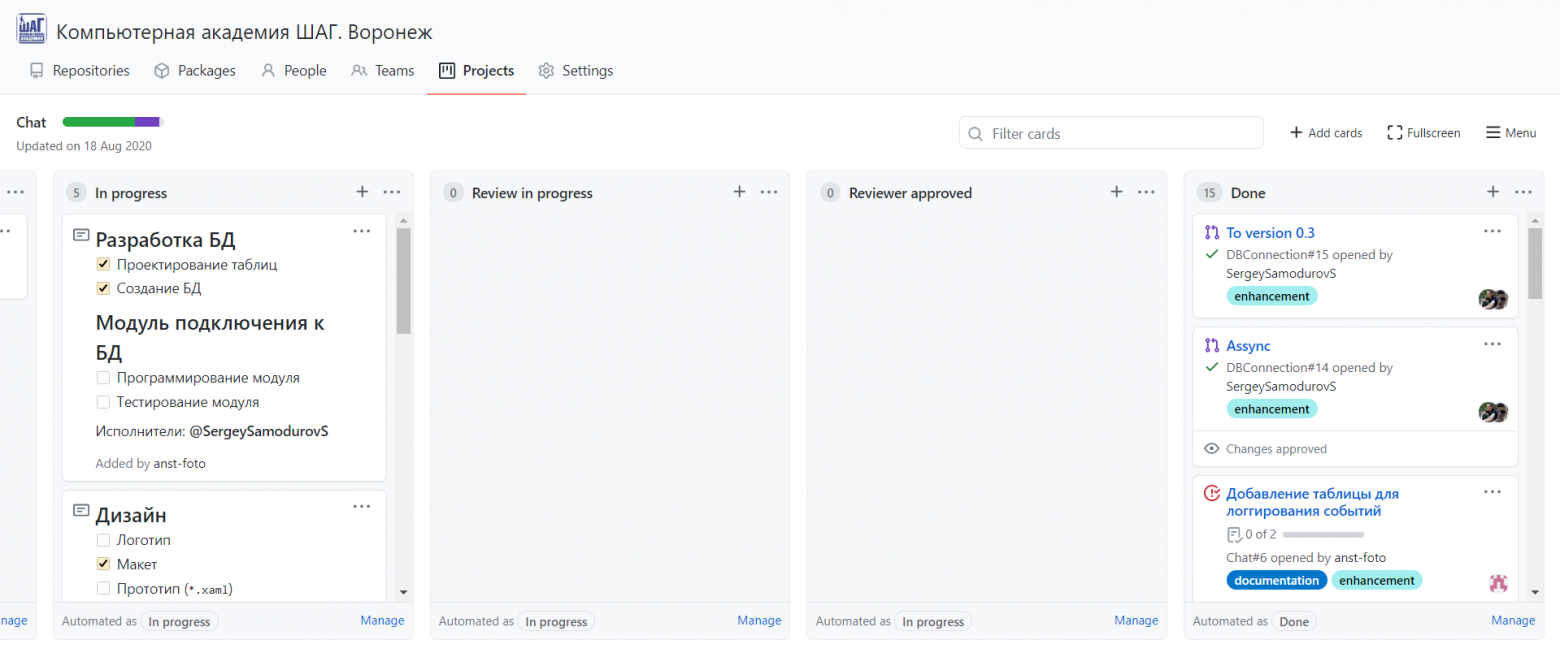Click the note icon on the Дизайн card
This screenshot has height=653, width=1560.
[x=80, y=510]
